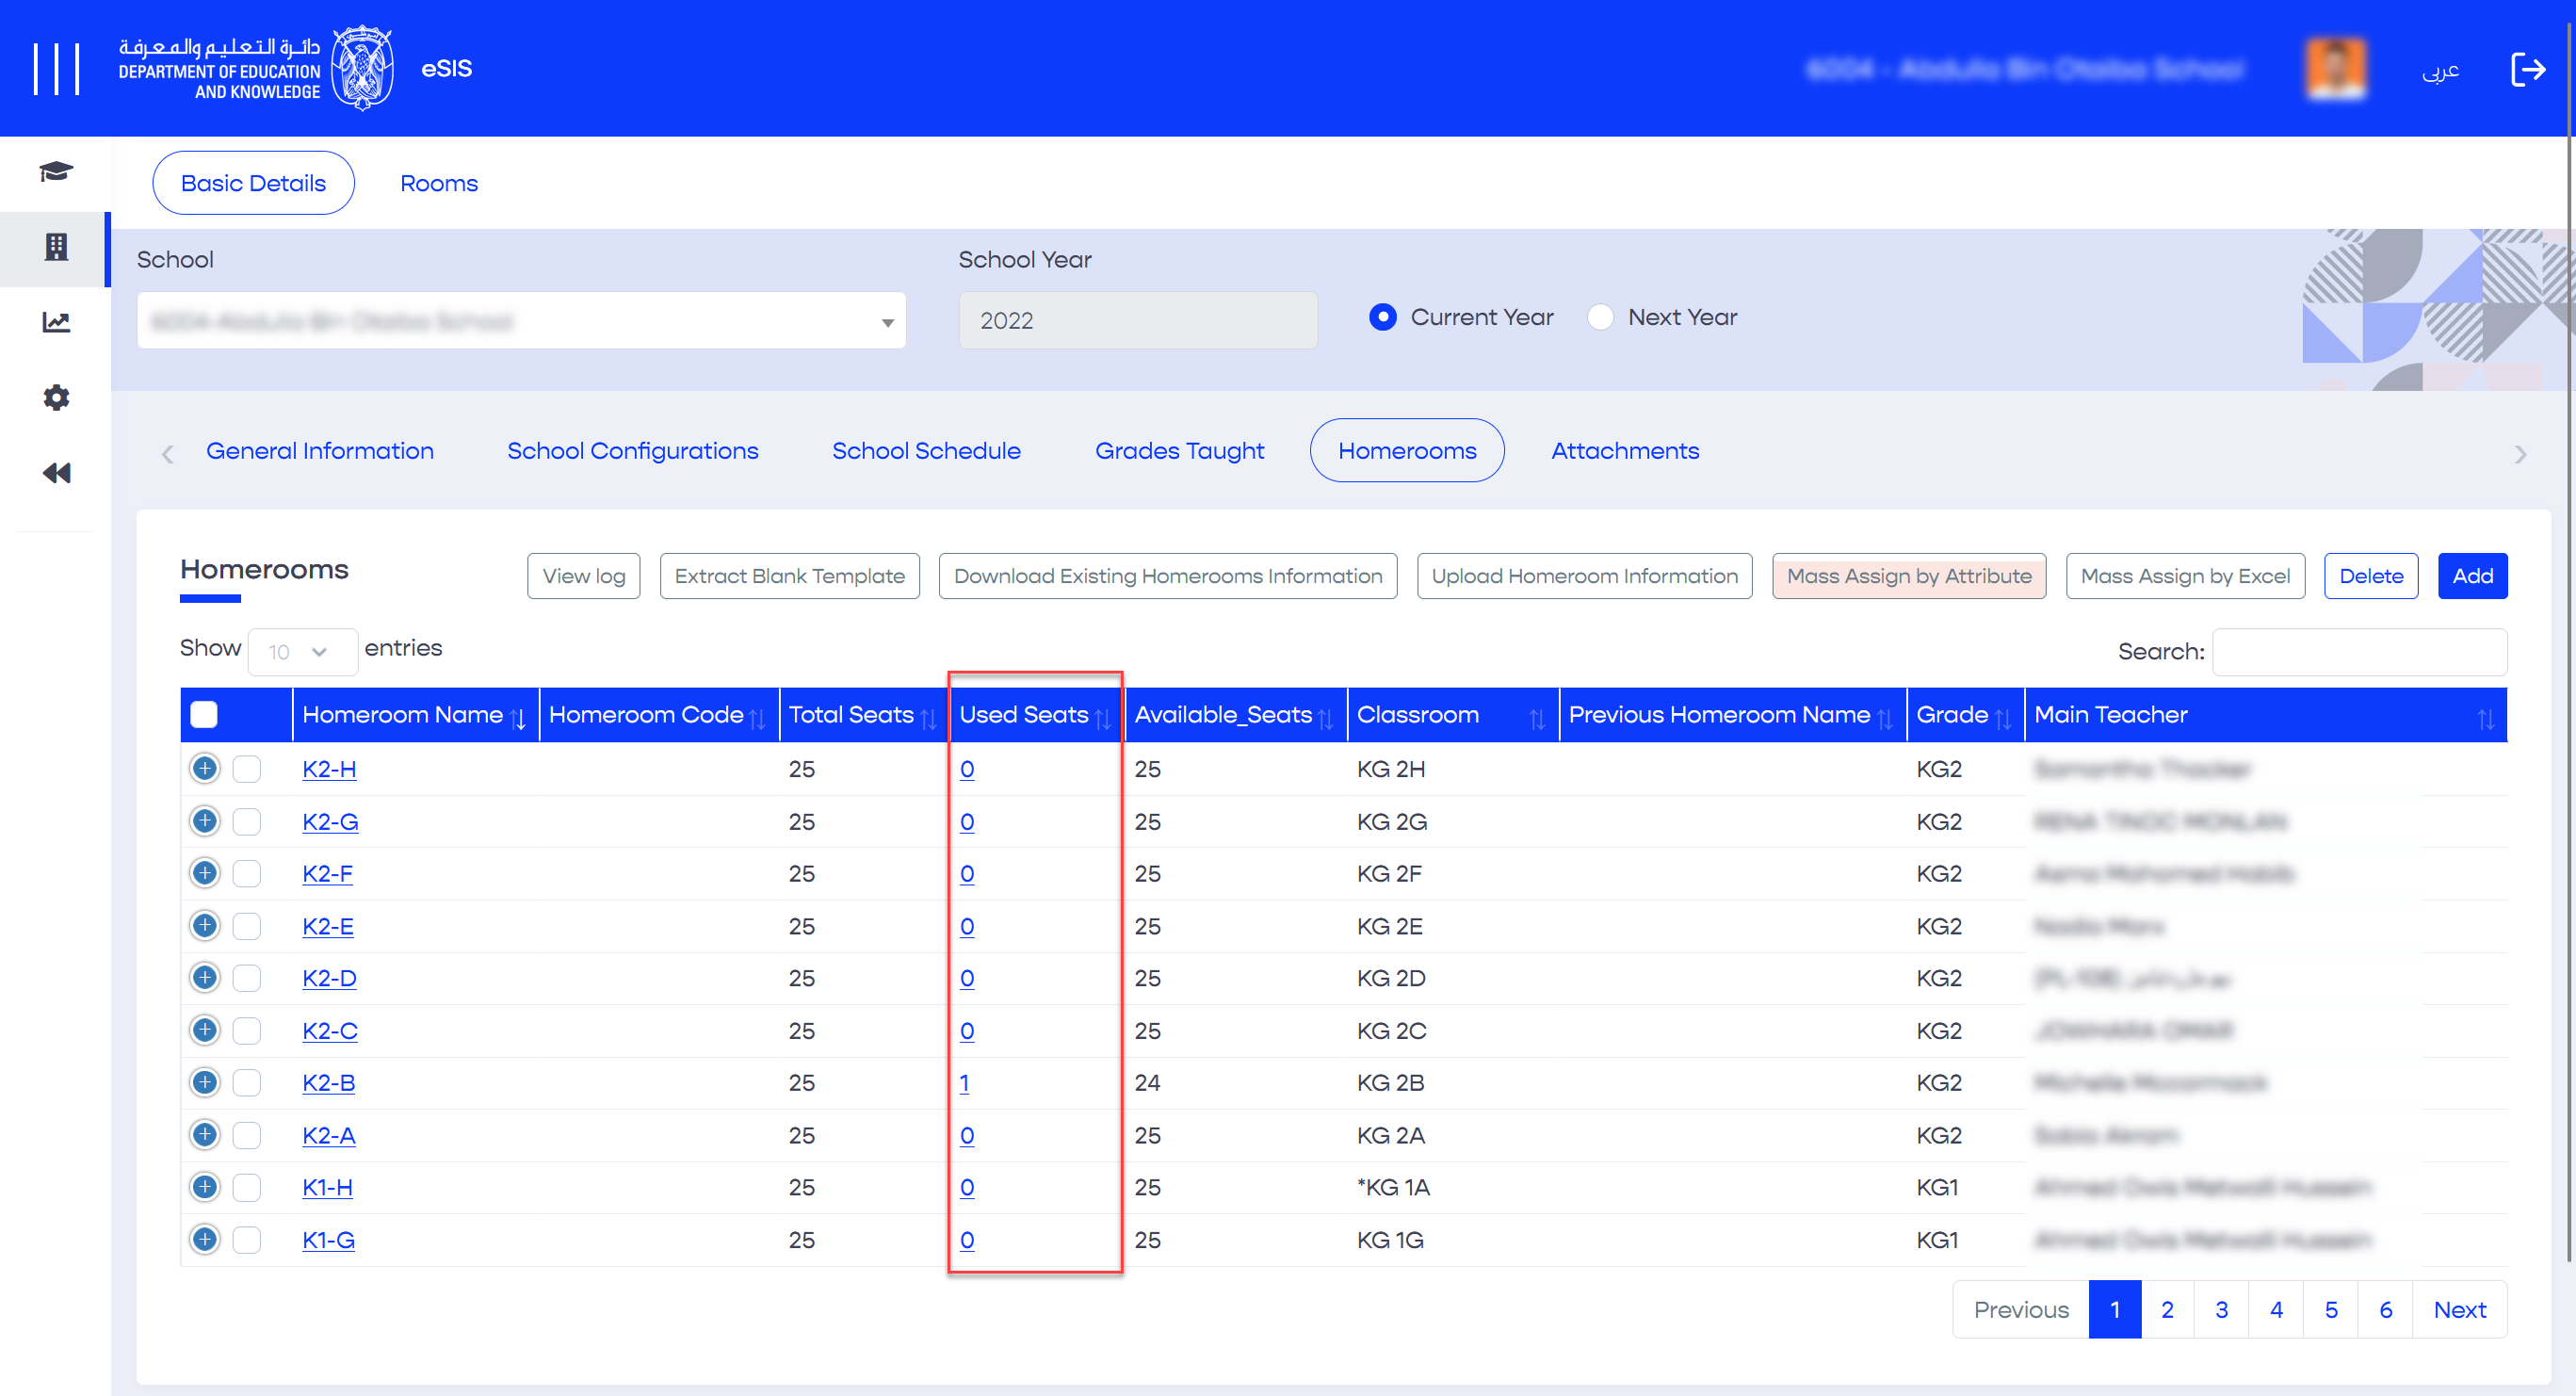
Task: Sort by Used Seats column
Action: point(1035,715)
